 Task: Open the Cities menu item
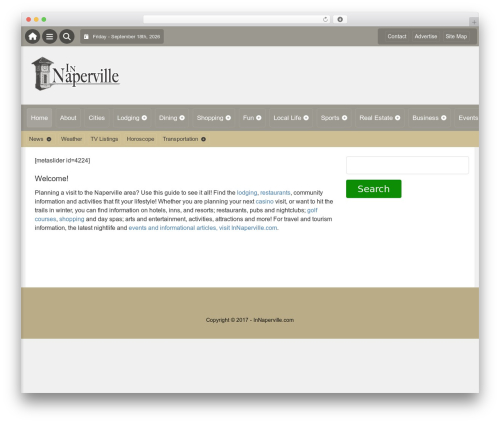tap(97, 118)
